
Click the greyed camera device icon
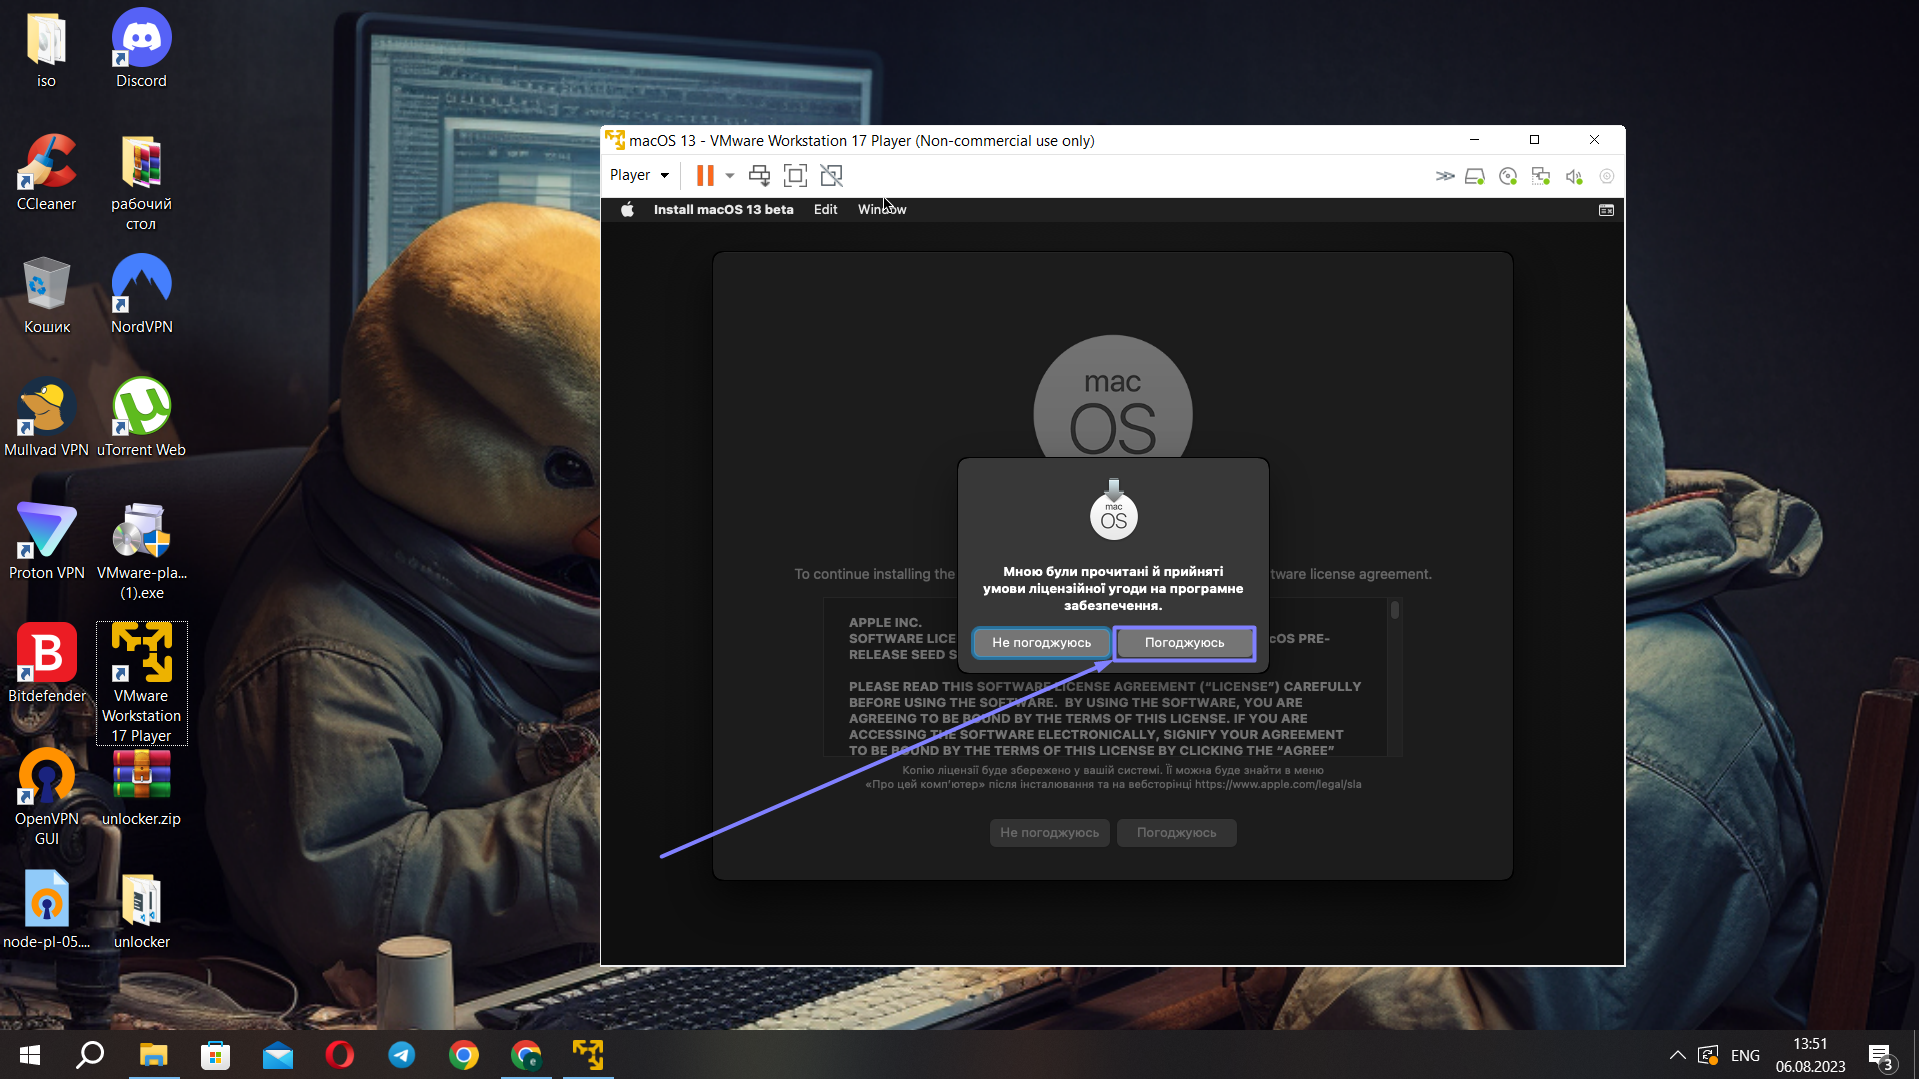1607,176
